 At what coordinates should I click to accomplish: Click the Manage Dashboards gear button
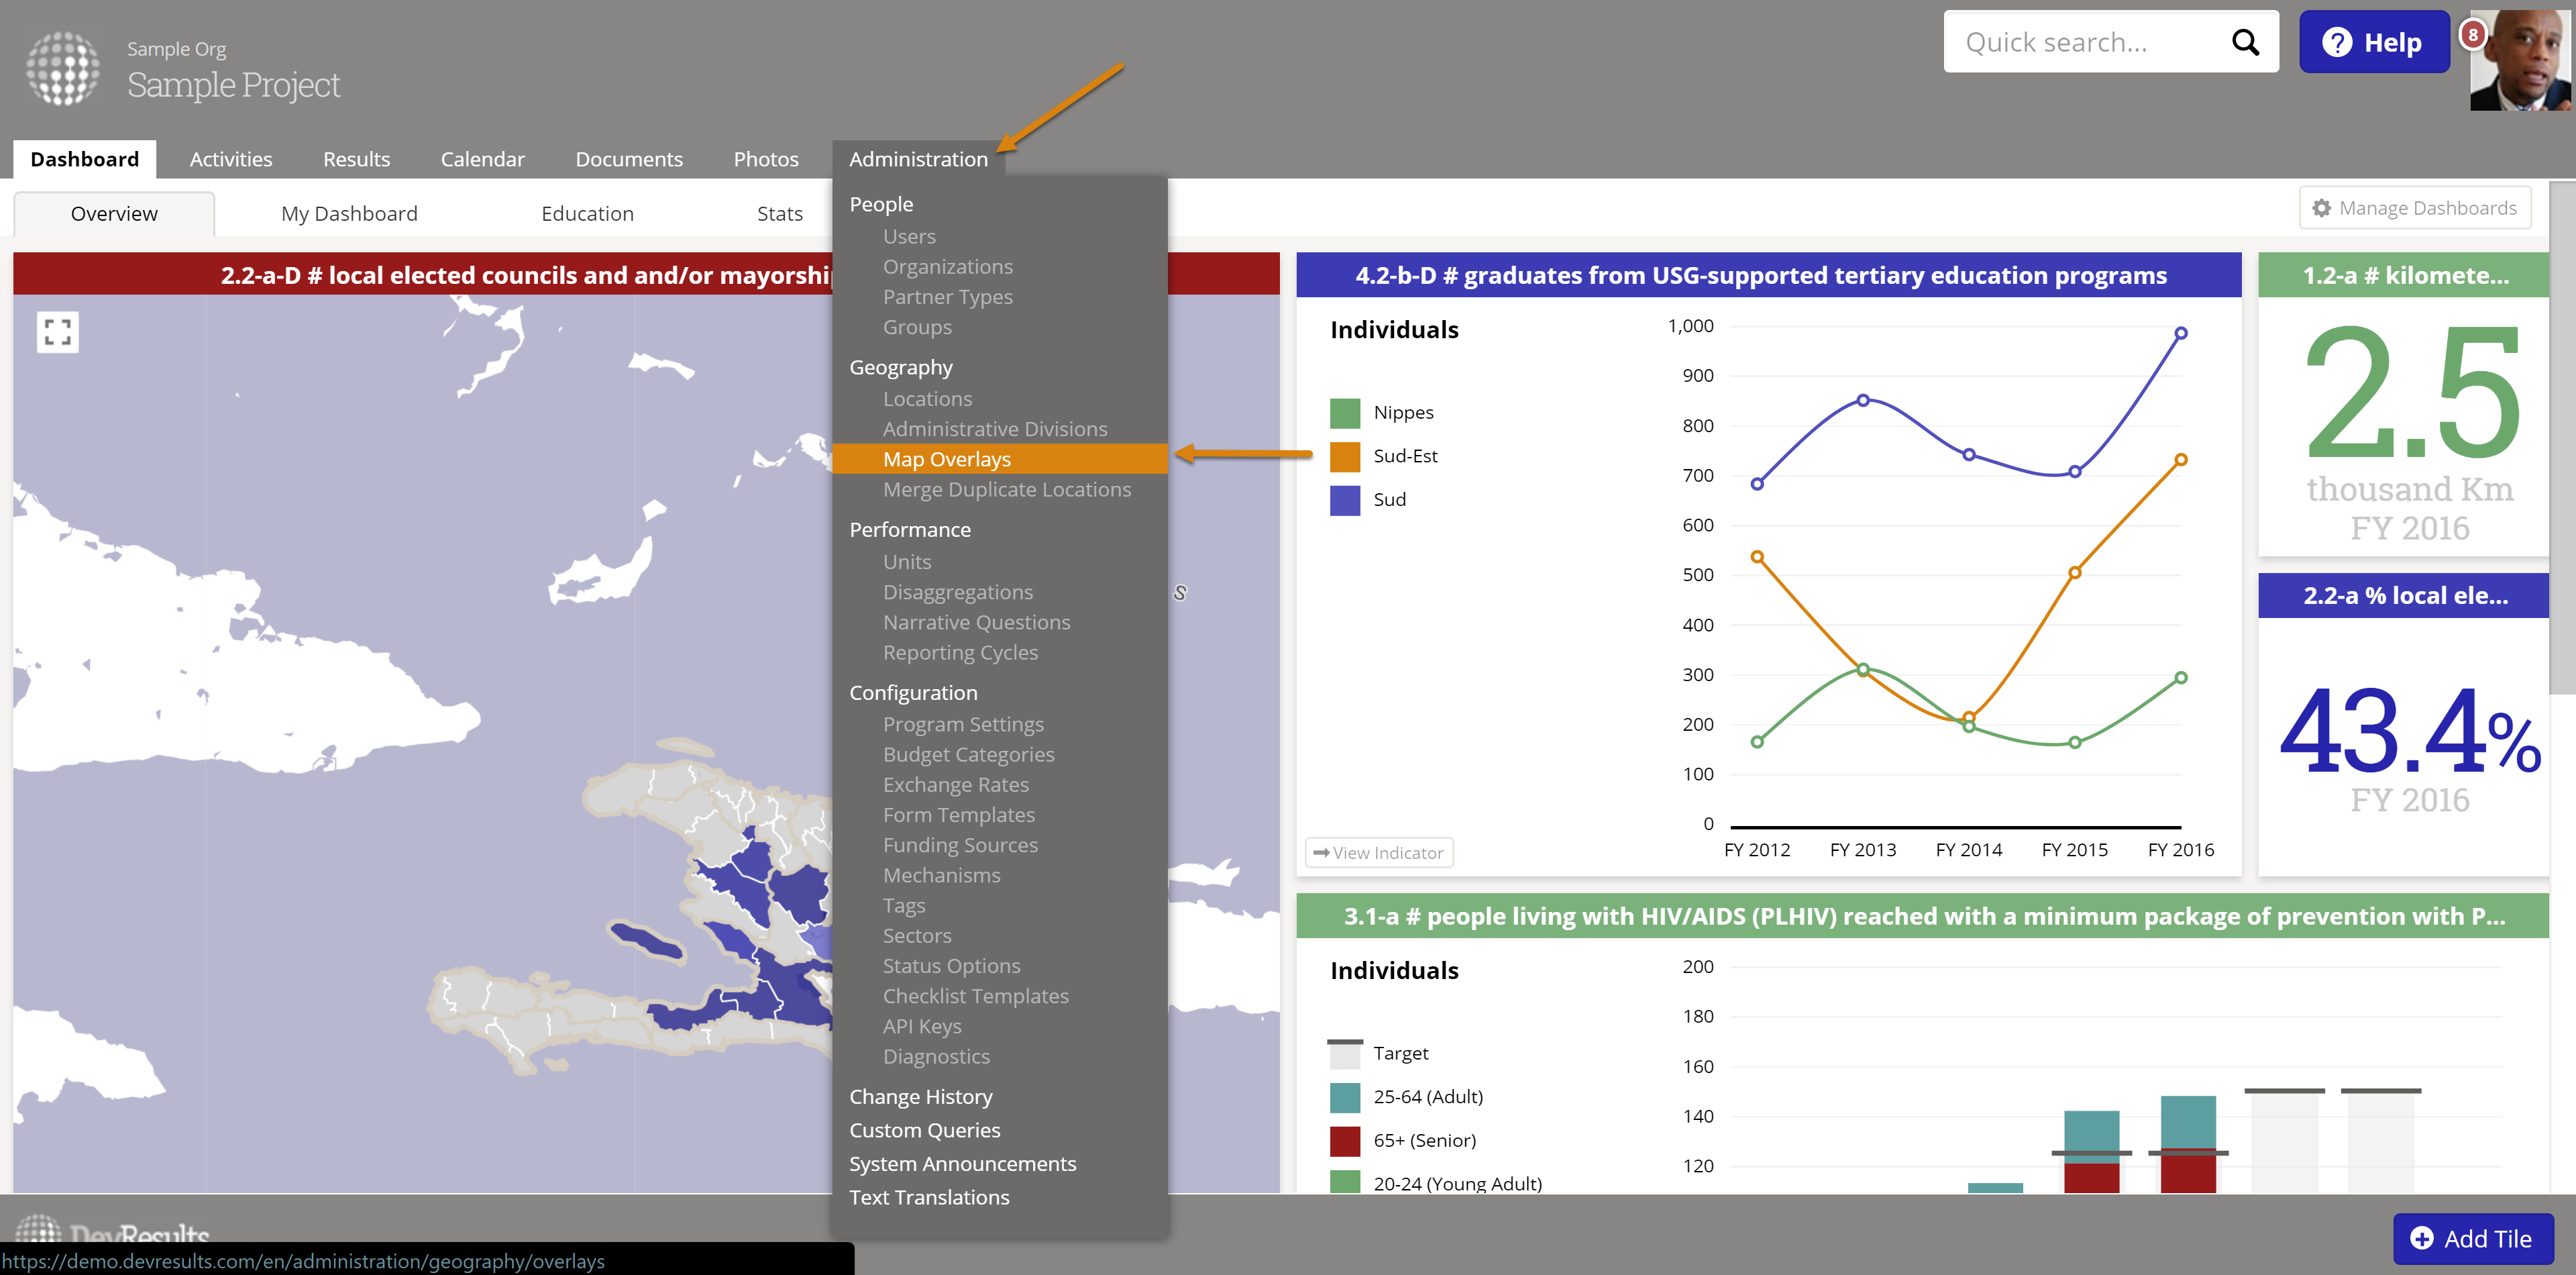coord(2415,208)
